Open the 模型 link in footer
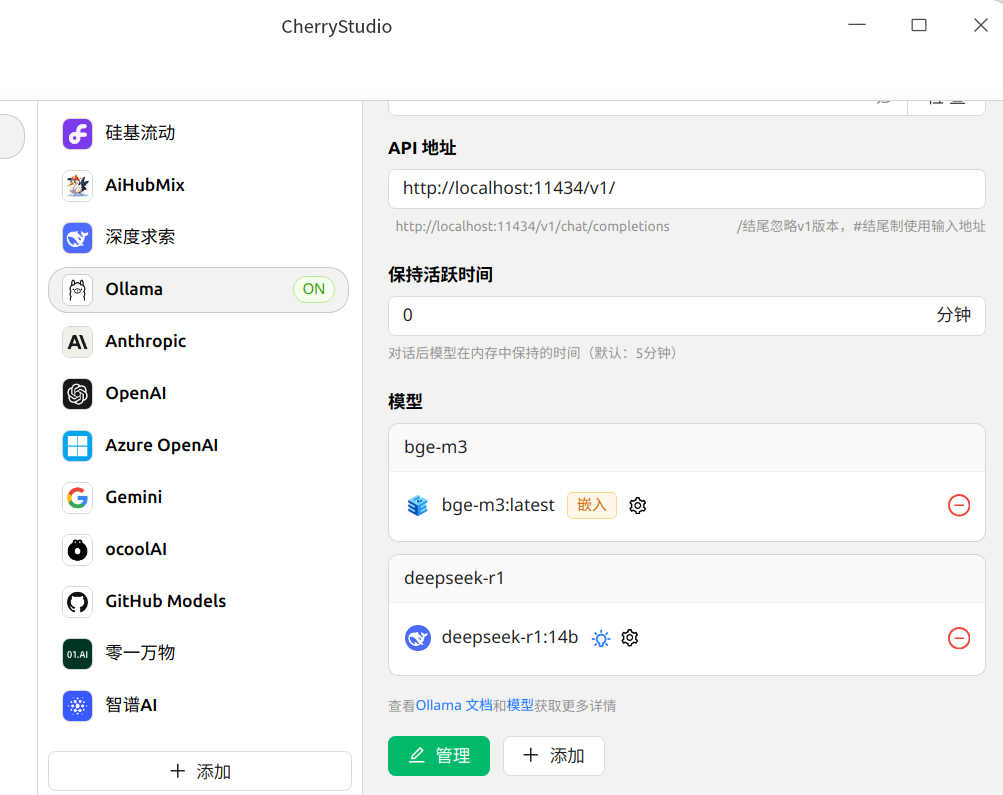 coord(520,705)
